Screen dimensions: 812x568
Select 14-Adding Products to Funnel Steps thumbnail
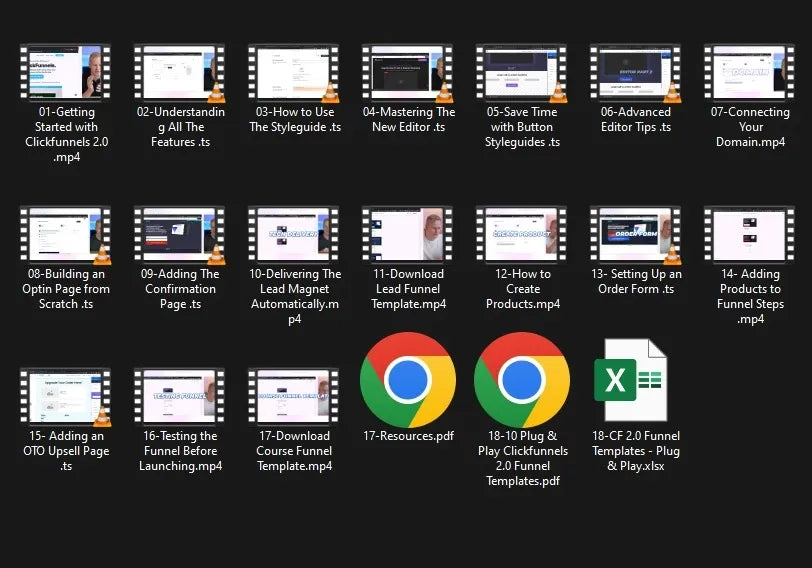click(749, 234)
